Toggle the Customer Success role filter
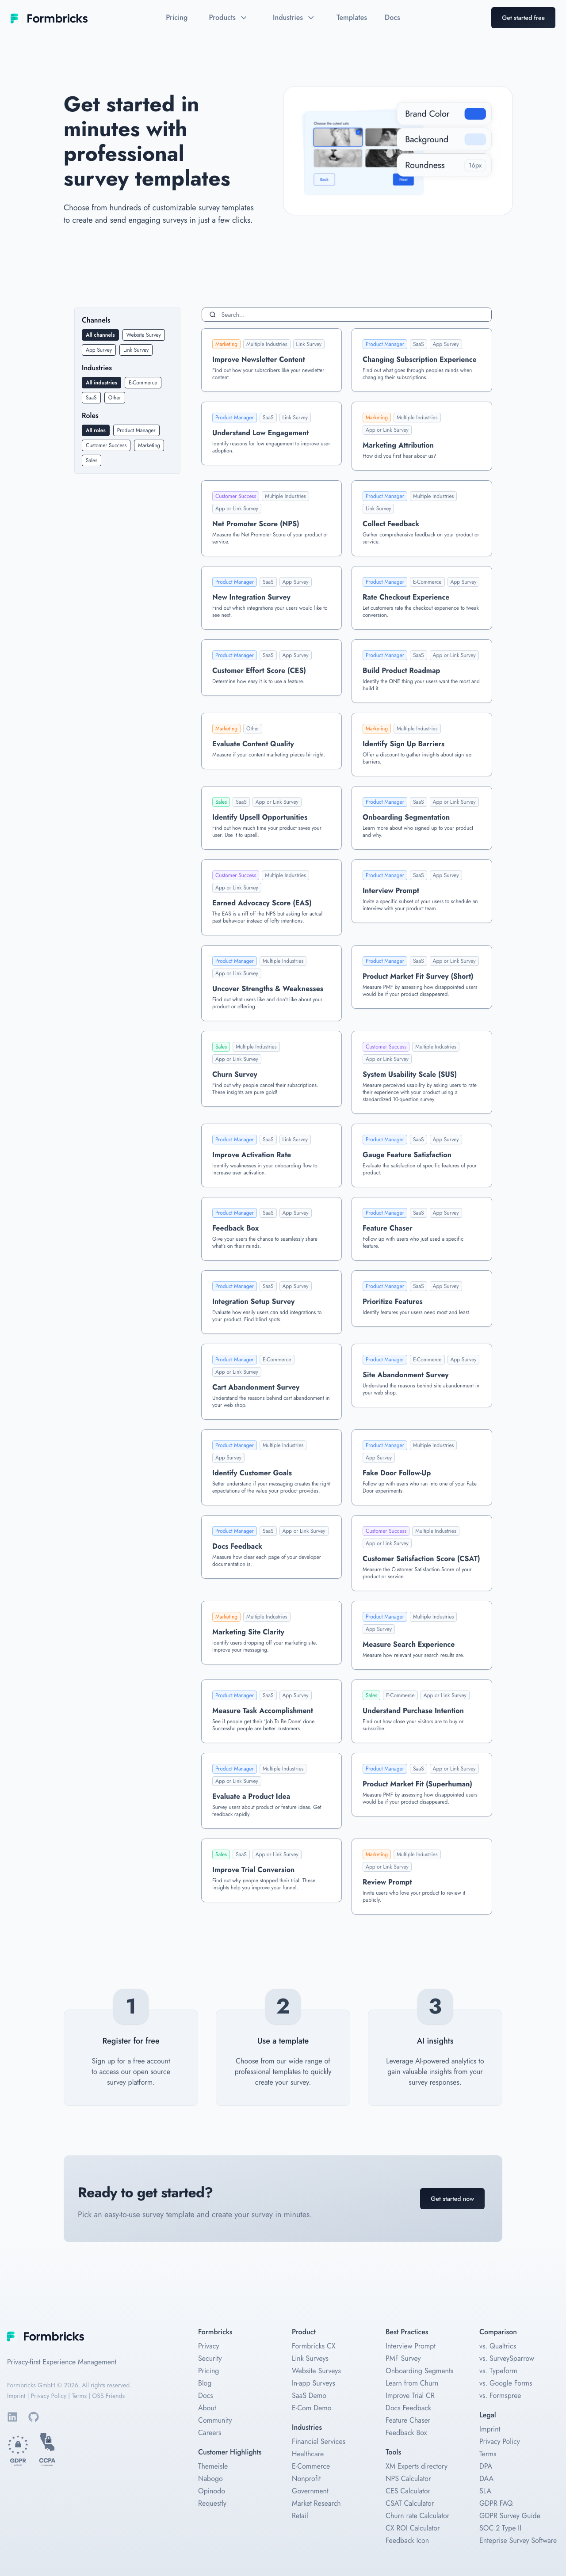 pos(106,446)
